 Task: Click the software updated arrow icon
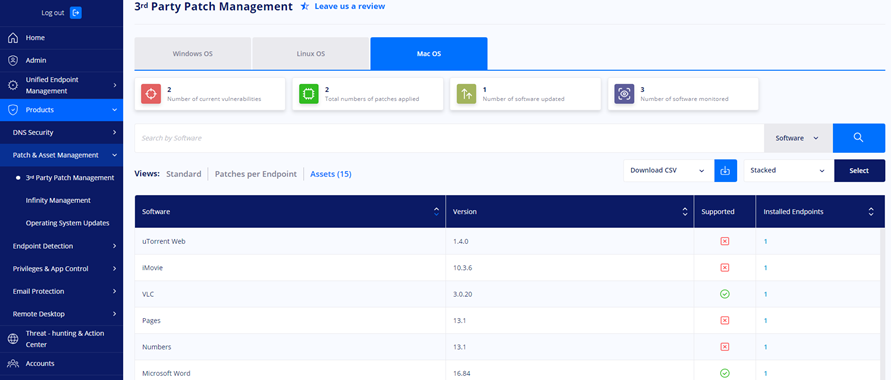tap(467, 94)
